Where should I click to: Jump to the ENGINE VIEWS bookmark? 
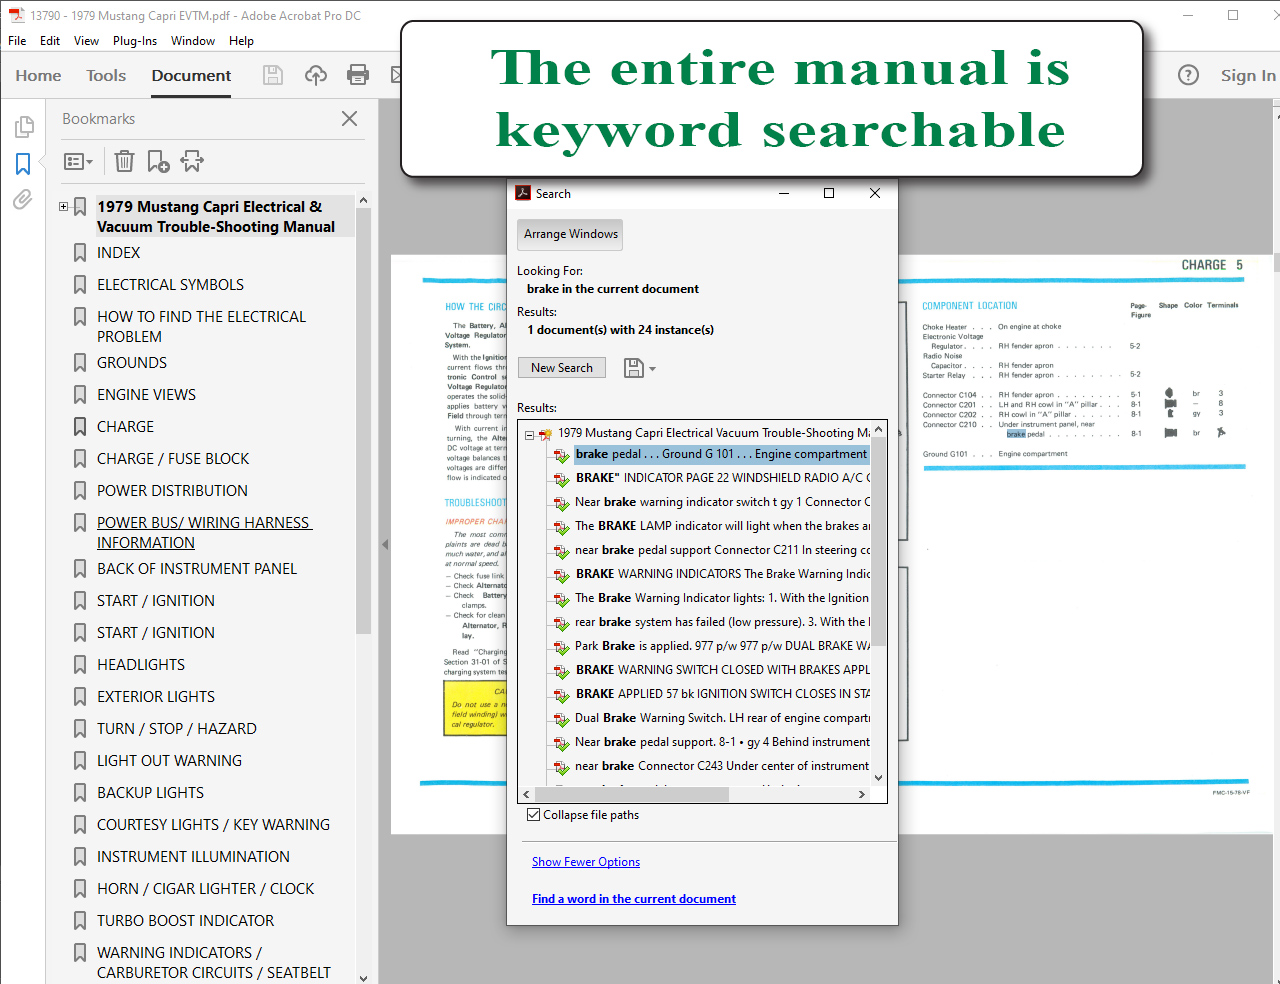146,395
